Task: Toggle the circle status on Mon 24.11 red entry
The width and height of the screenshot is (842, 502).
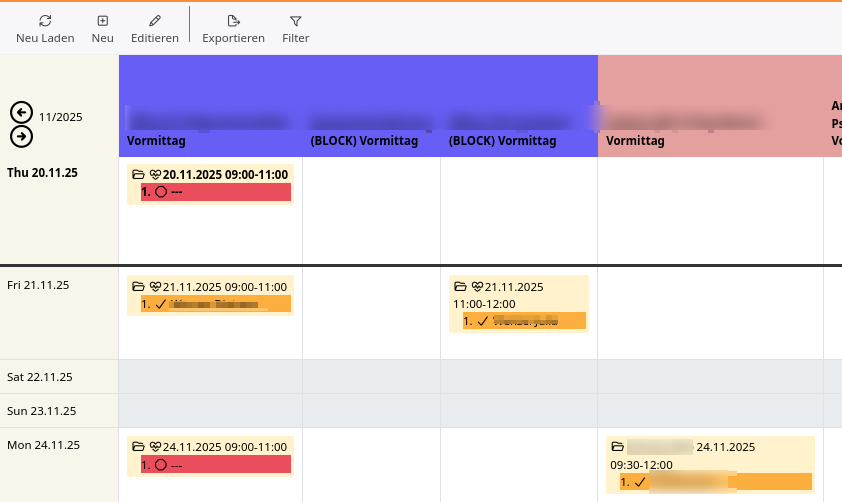Action: pyautogui.click(x=160, y=464)
